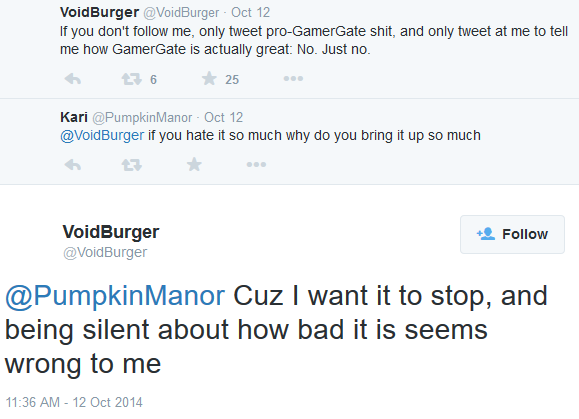Favorite the tweet with 25 stars
579x419 pixels.
(209, 79)
